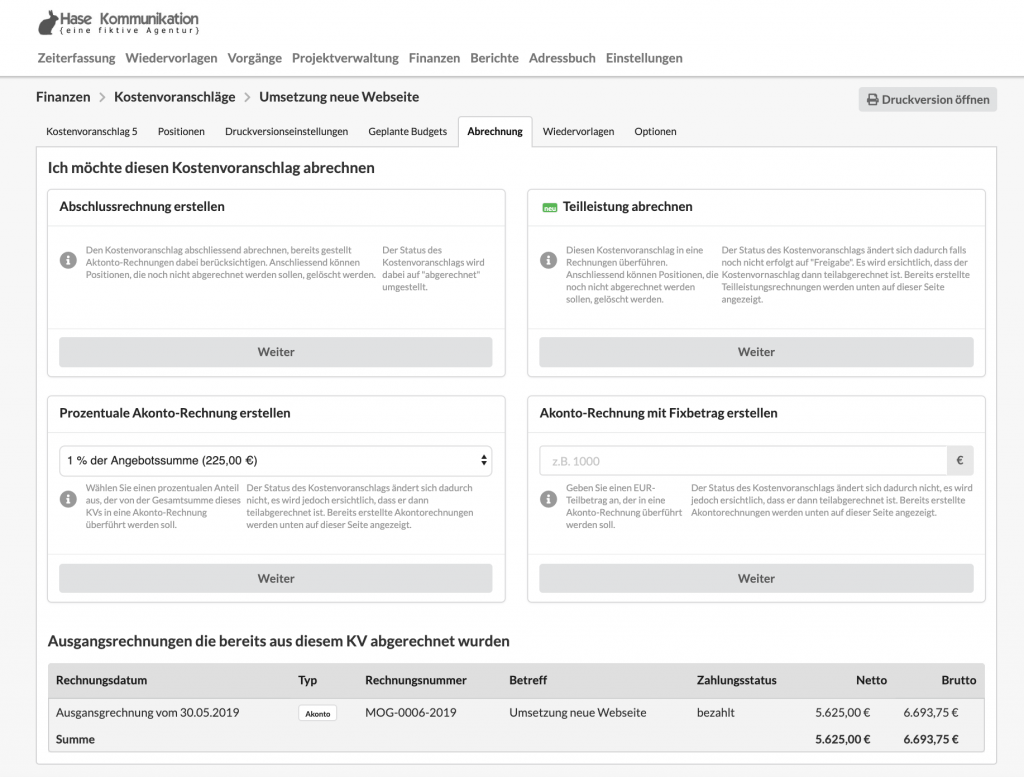1024x777 pixels.
Task: Click info icon in Abschlussrechnung erstellen card
Action: [68, 260]
